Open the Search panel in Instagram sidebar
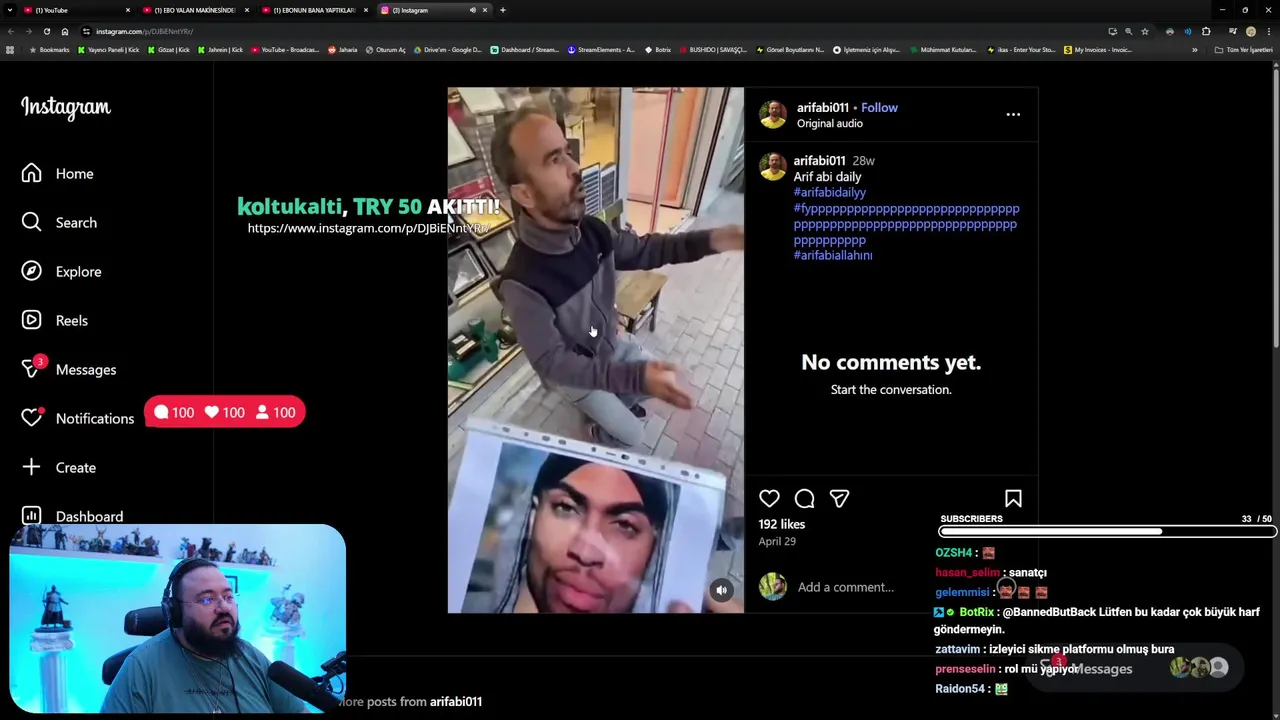Image resolution: width=1280 pixels, height=720 pixels. coord(59,223)
